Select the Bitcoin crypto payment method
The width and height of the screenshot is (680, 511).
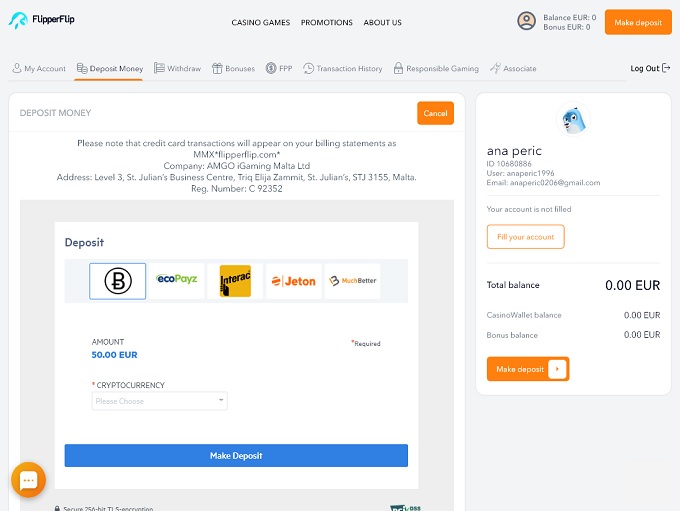(117, 281)
